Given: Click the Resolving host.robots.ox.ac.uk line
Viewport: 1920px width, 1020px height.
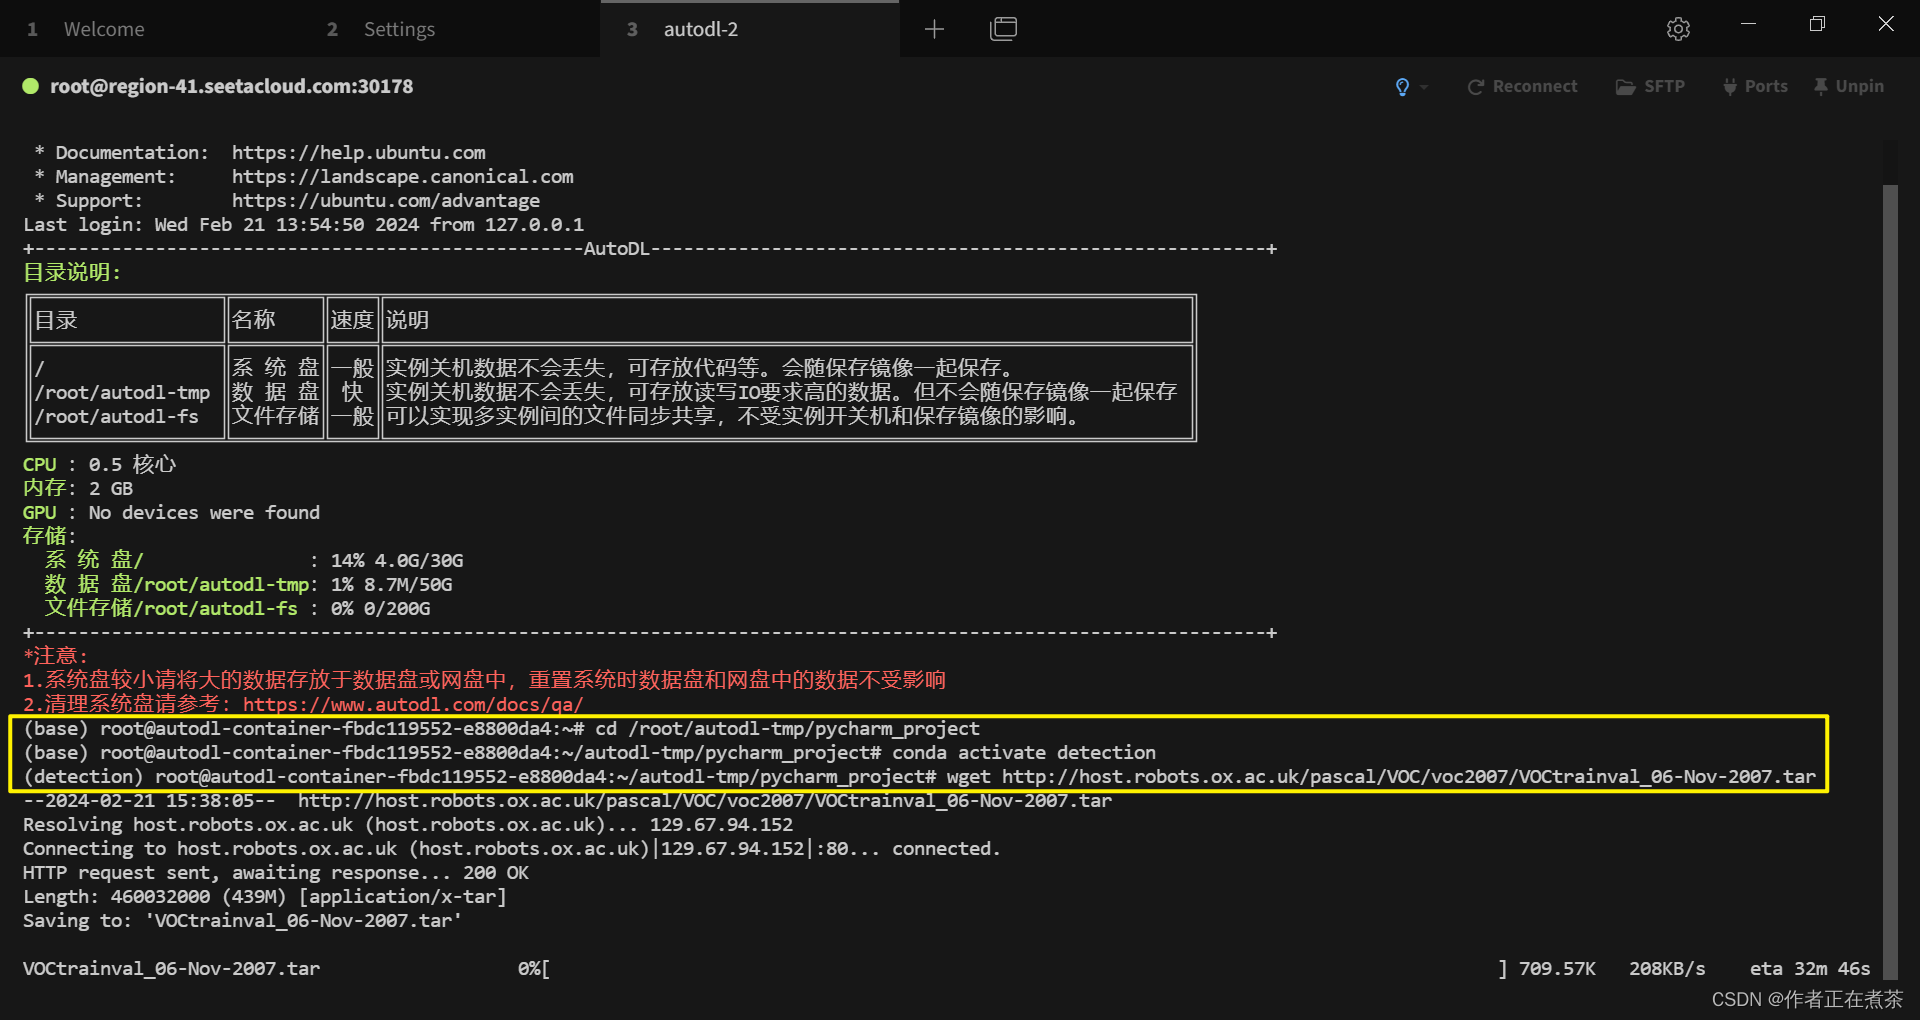Looking at the screenshot, I should click(x=408, y=824).
